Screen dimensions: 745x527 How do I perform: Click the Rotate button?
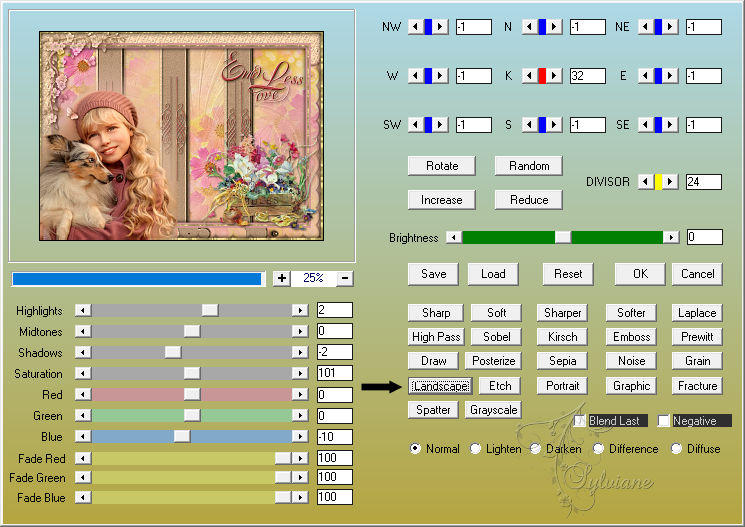pos(442,166)
